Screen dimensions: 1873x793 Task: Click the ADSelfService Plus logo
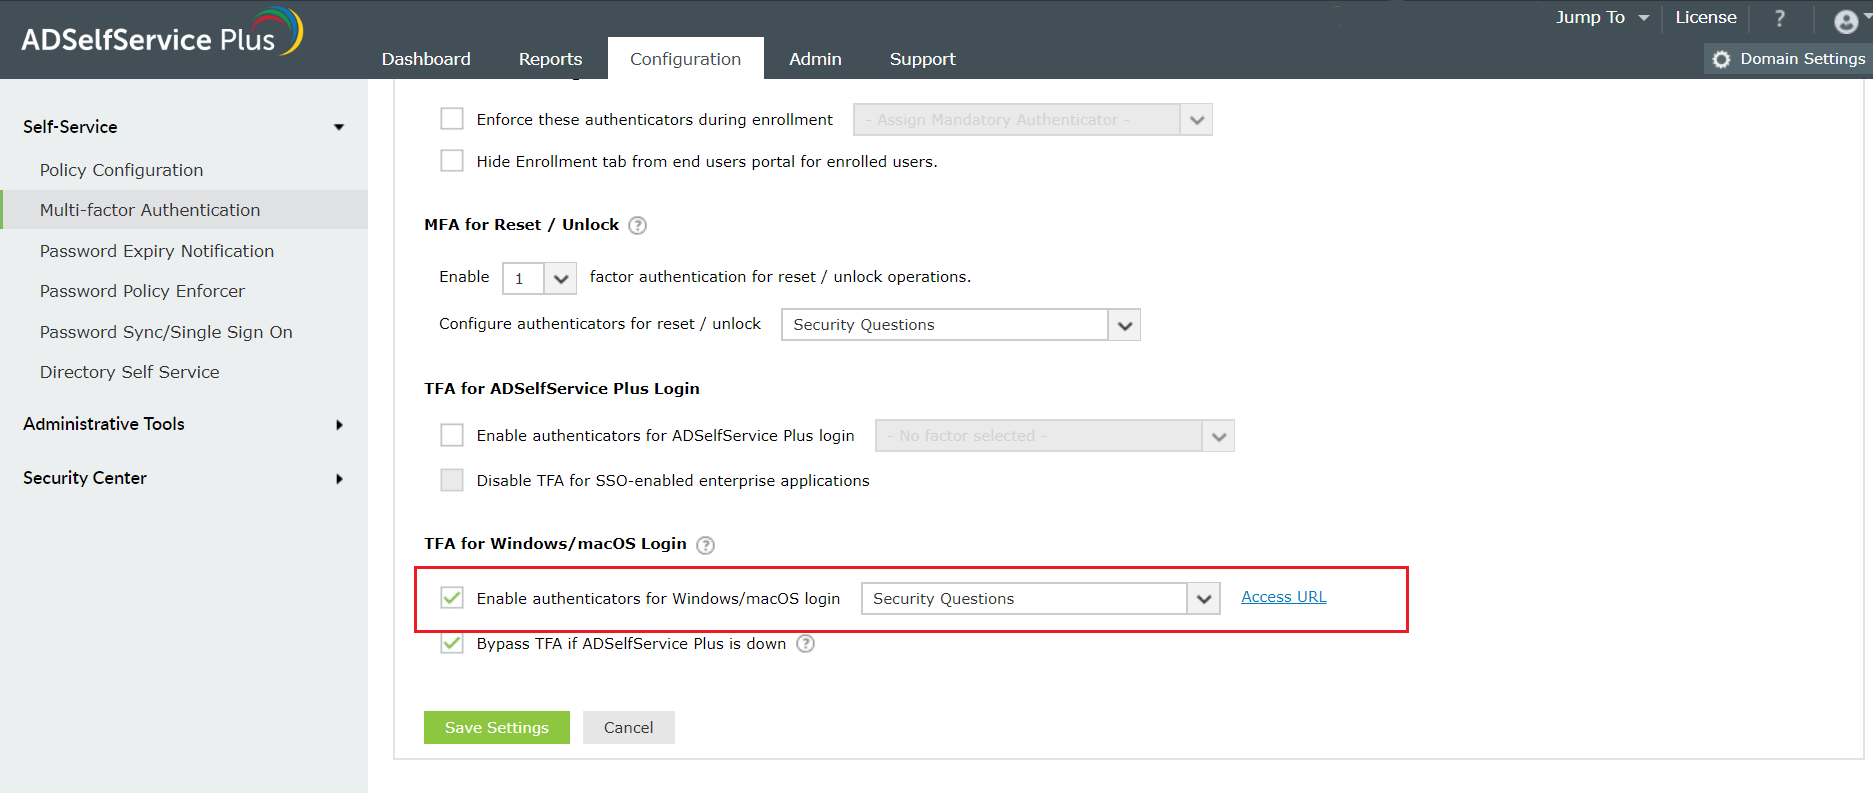point(162,33)
